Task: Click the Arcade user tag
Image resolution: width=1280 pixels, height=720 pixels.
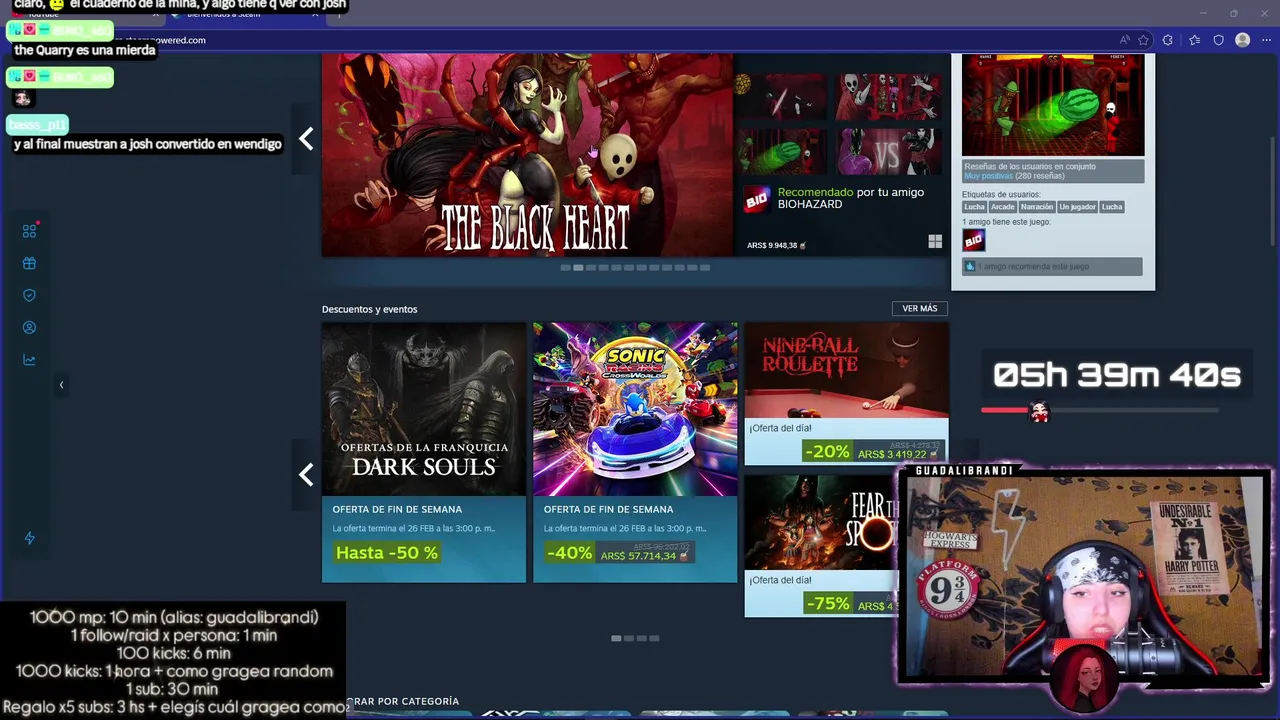Action: point(1002,207)
